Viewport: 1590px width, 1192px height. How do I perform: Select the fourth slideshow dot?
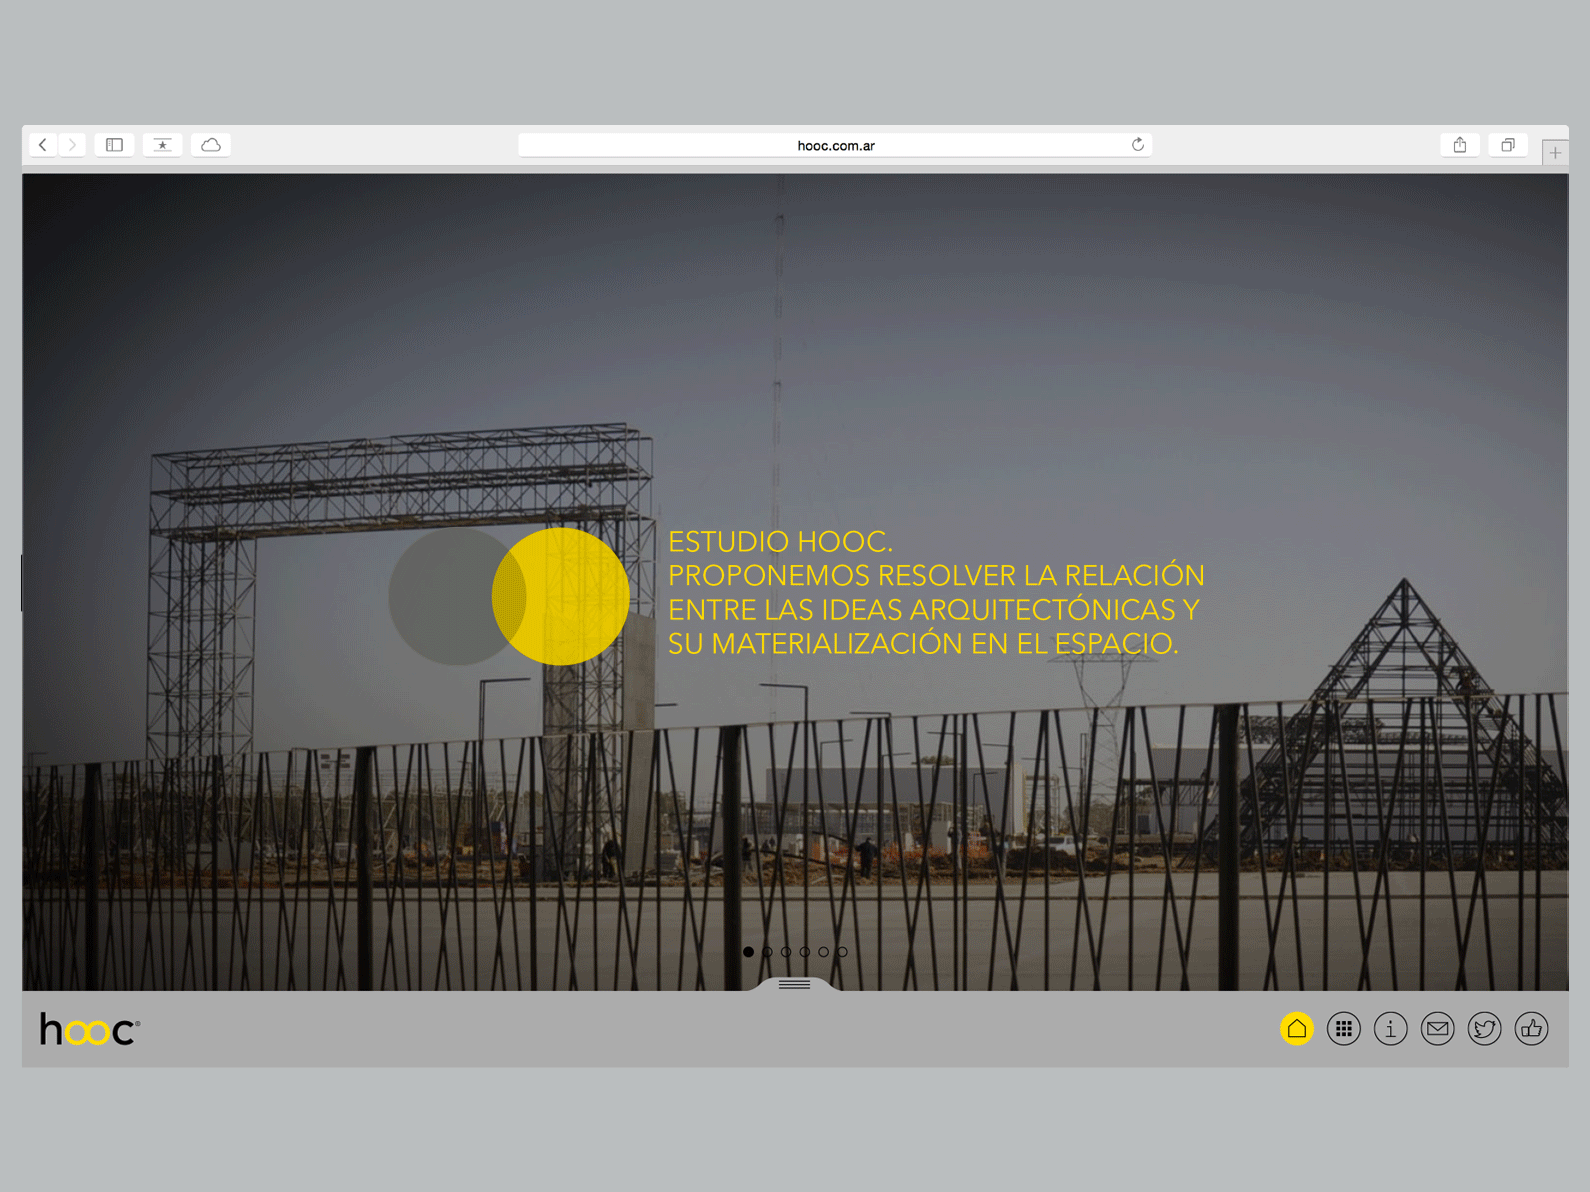point(805,952)
